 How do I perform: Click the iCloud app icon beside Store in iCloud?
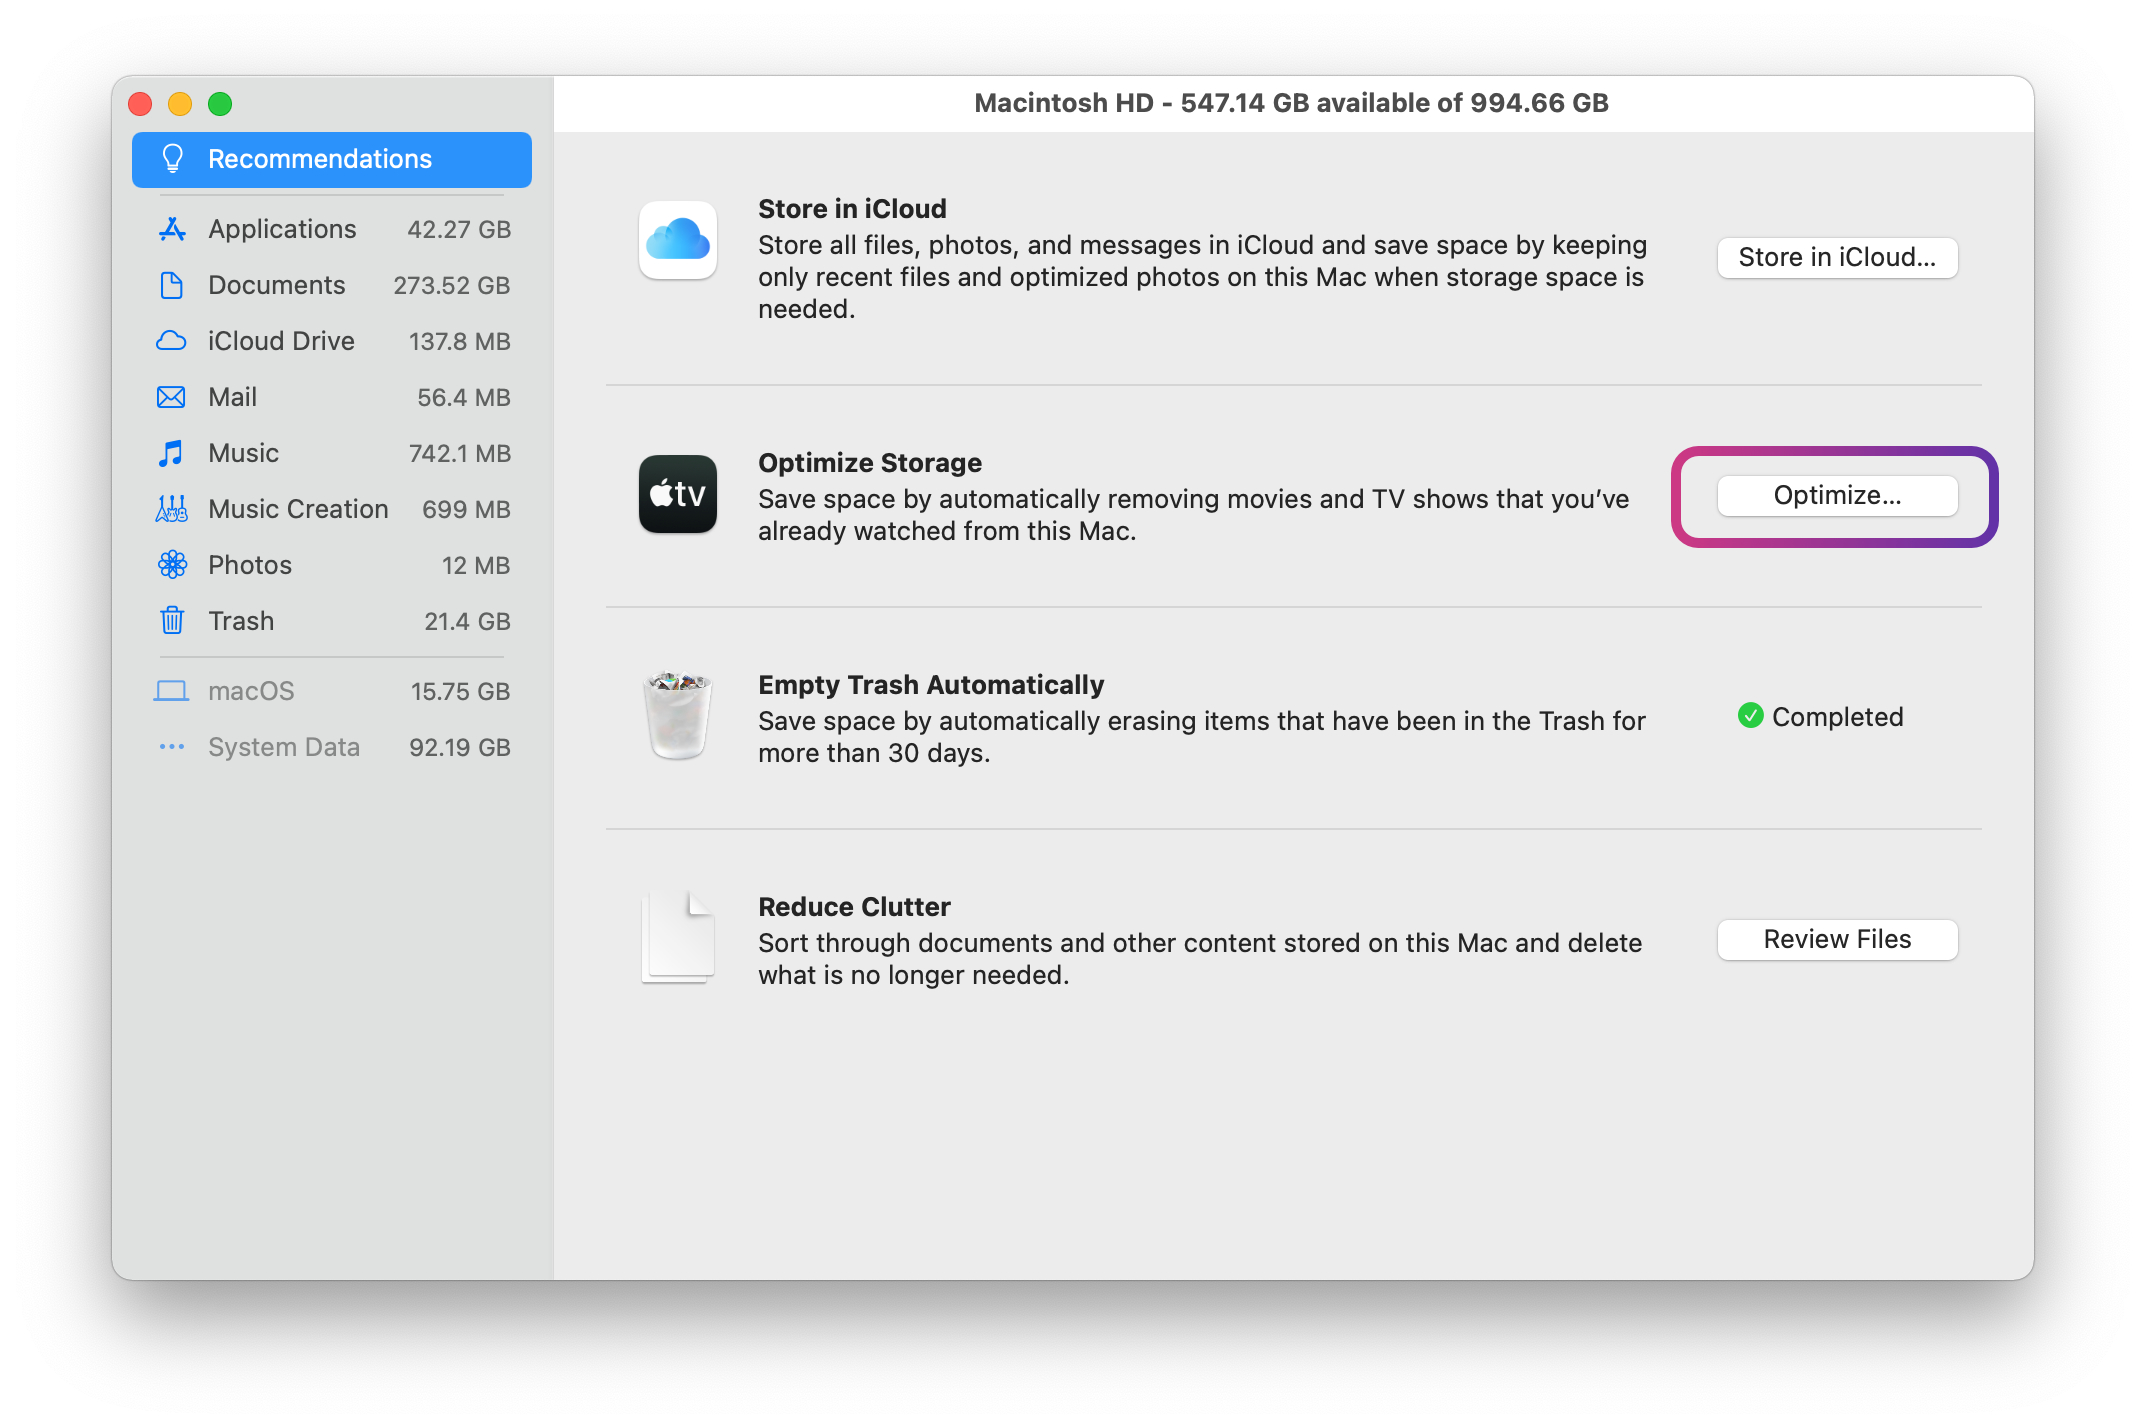[678, 240]
